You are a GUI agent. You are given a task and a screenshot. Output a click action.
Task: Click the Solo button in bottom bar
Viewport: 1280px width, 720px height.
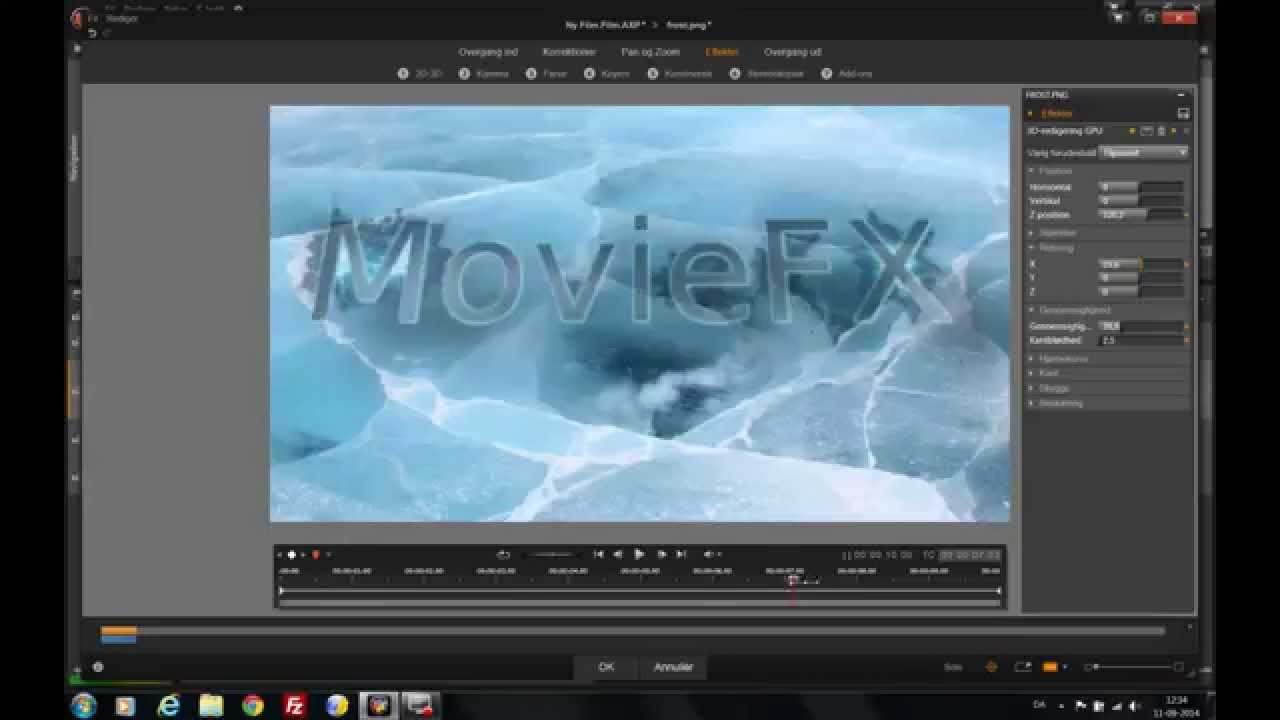(x=953, y=667)
